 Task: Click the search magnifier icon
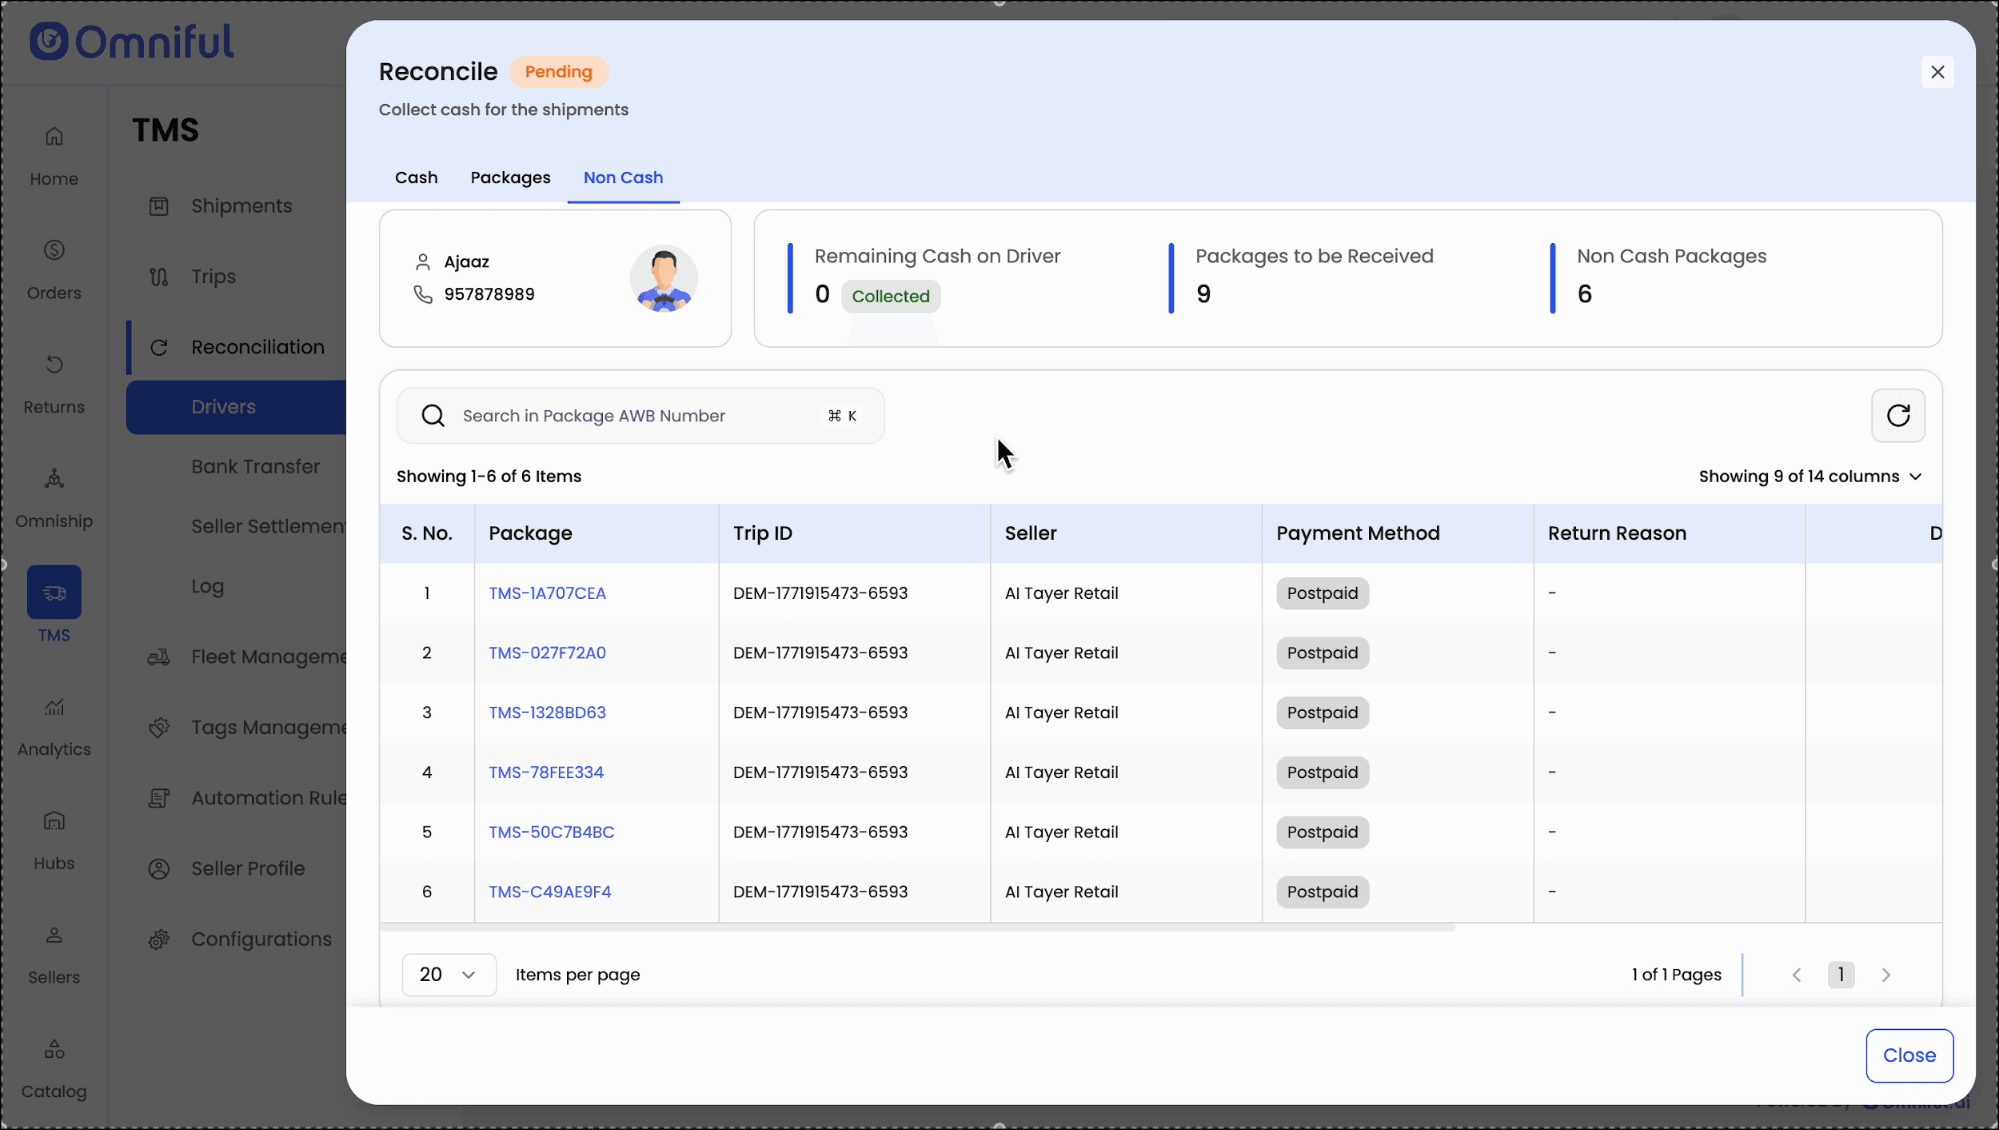pyautogui.click(x=432, y=416)
